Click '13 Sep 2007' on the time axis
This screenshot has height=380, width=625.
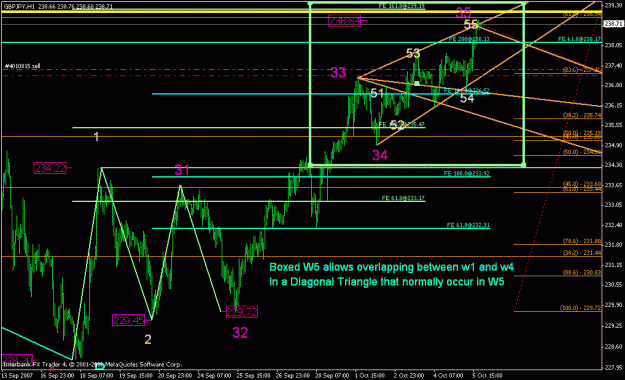click(16, 376)
